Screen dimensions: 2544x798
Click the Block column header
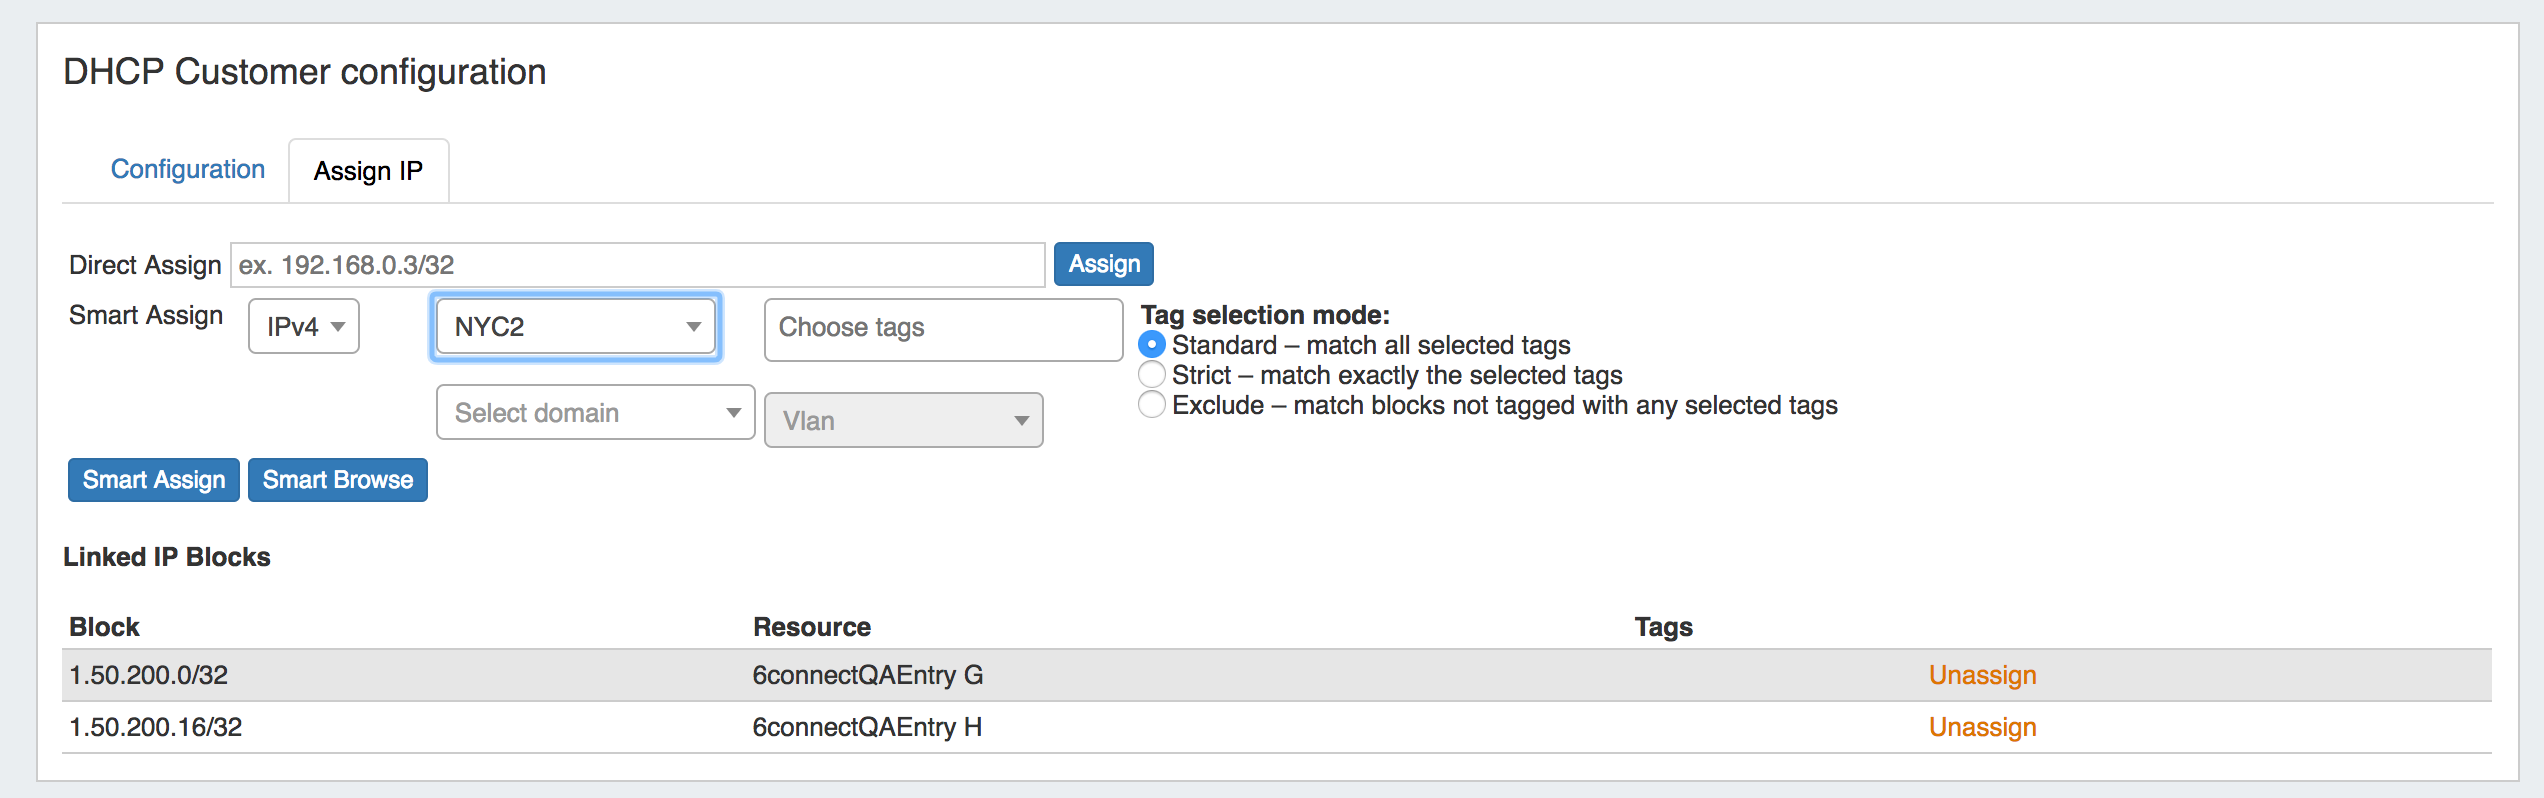point(104,627)
